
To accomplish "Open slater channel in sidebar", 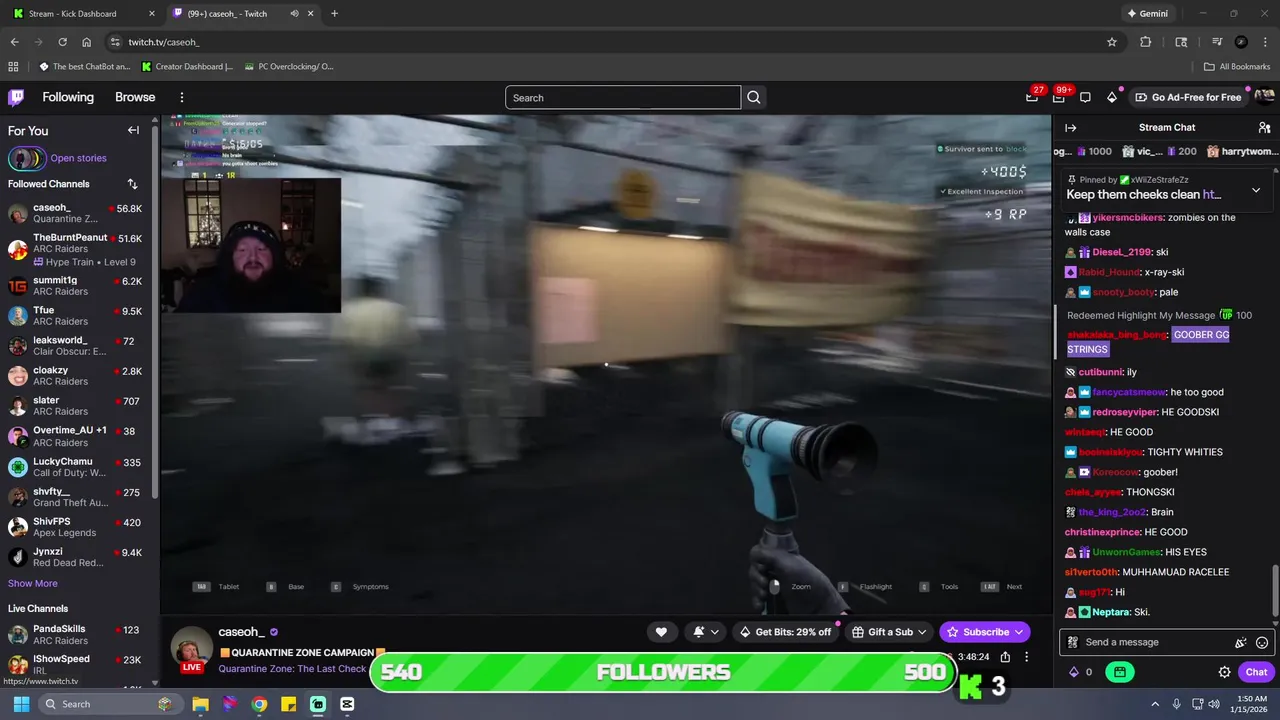I will pos(76,406).
